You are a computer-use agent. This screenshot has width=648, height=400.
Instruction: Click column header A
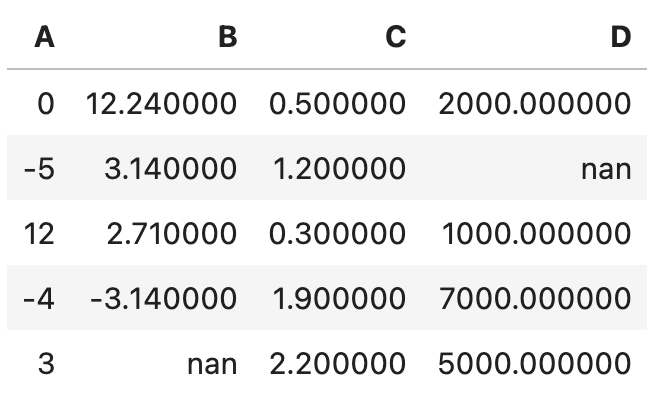click(44, 38)
